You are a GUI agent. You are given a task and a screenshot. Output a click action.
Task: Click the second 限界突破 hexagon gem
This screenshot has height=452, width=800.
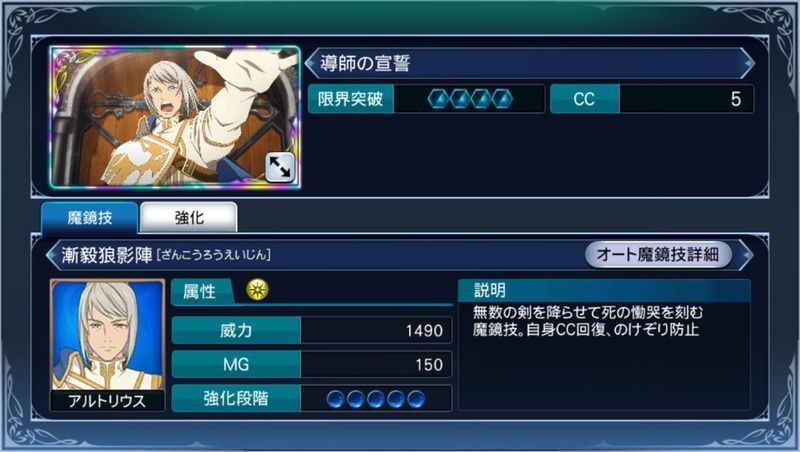coord(460,99)
